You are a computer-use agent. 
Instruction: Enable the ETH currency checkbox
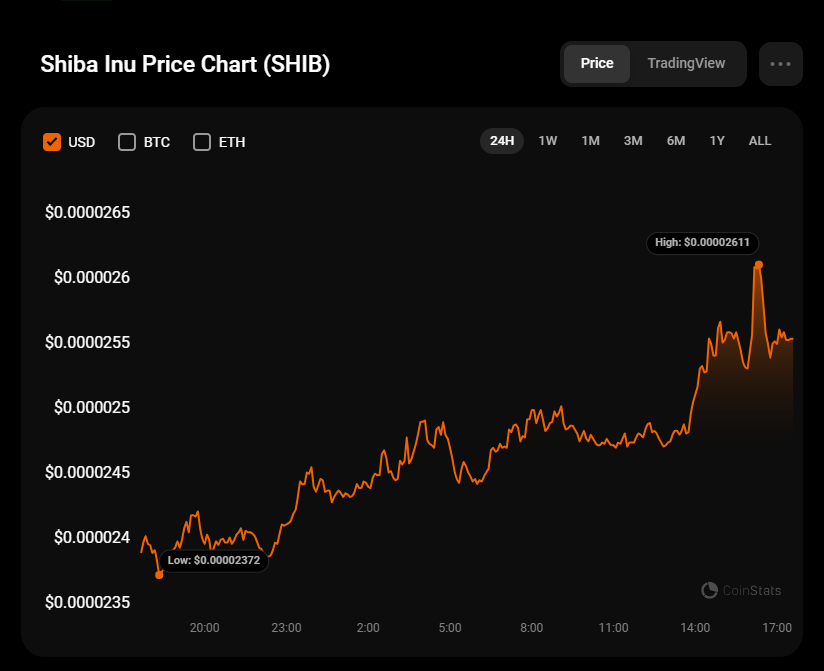(x=202, y=142)
